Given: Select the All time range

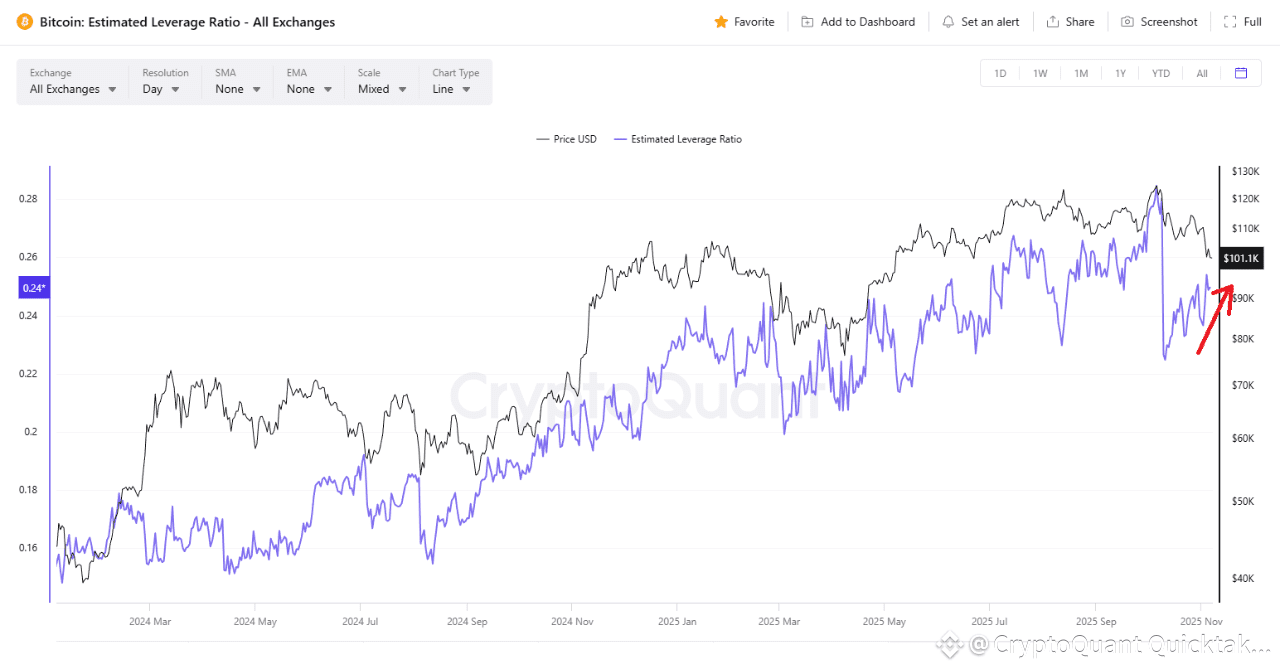Looking at the screenshot, I should pos(1202,73).
